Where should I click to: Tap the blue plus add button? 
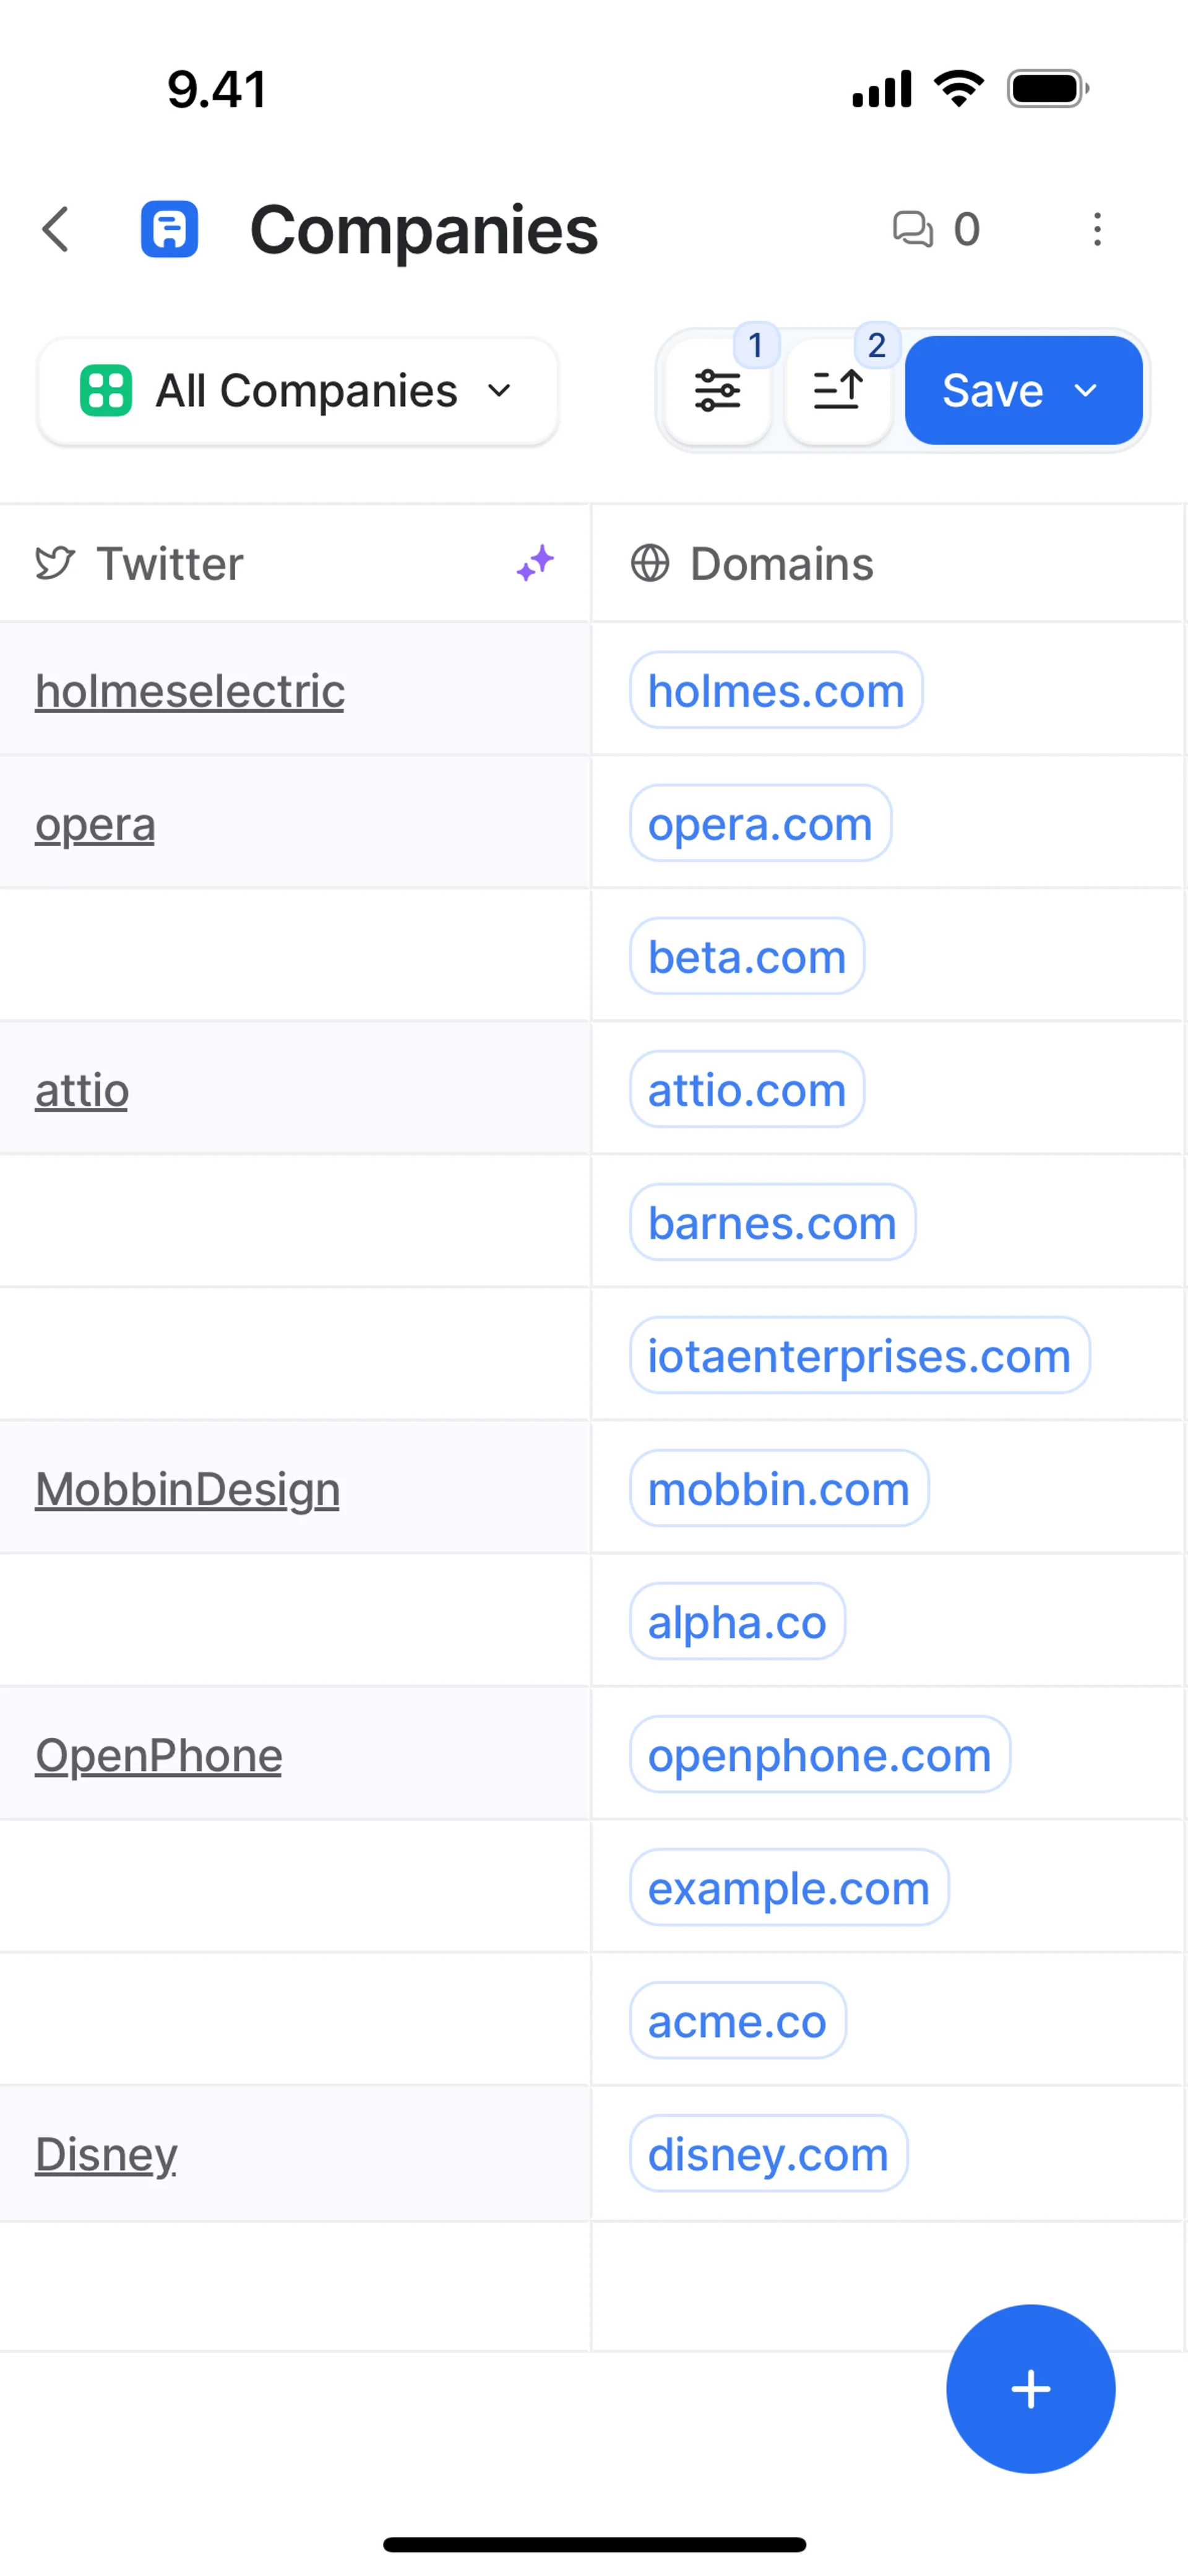point(1030,2388)
